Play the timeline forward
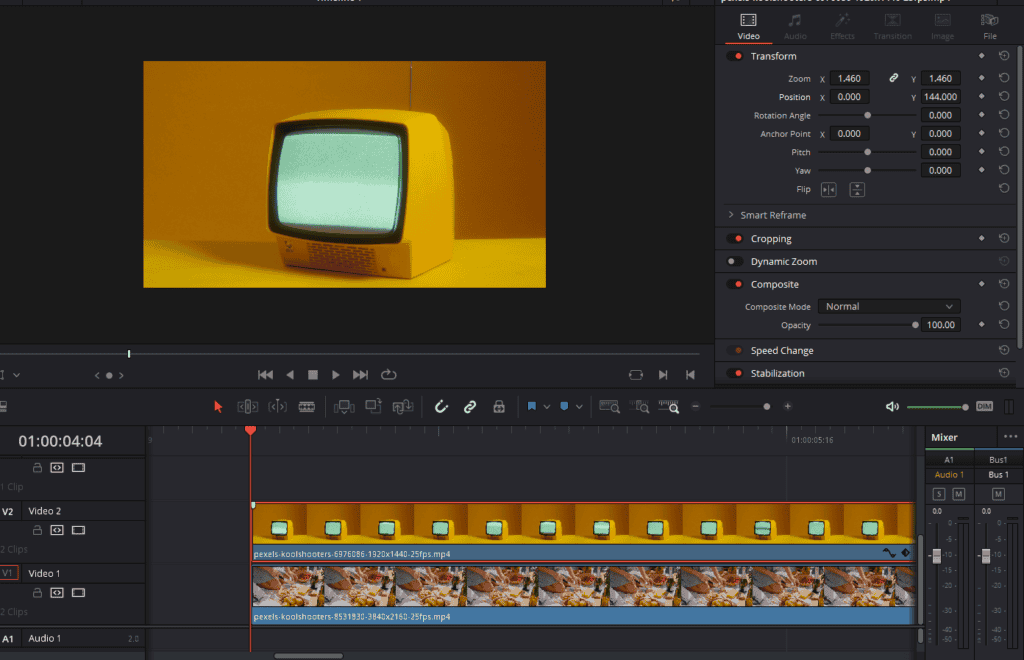 [x=336, y=375]
